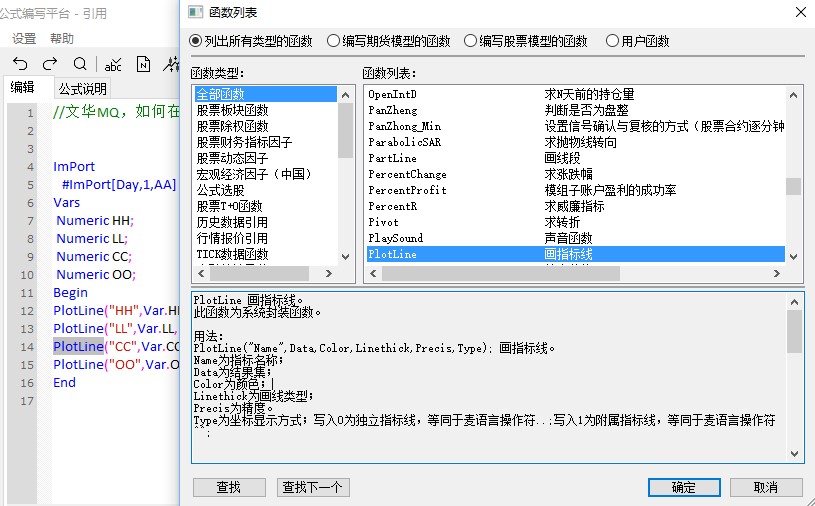Click function type list vertical scrollbar thumb
The image size is (815, 506).
tap(345, 130)
